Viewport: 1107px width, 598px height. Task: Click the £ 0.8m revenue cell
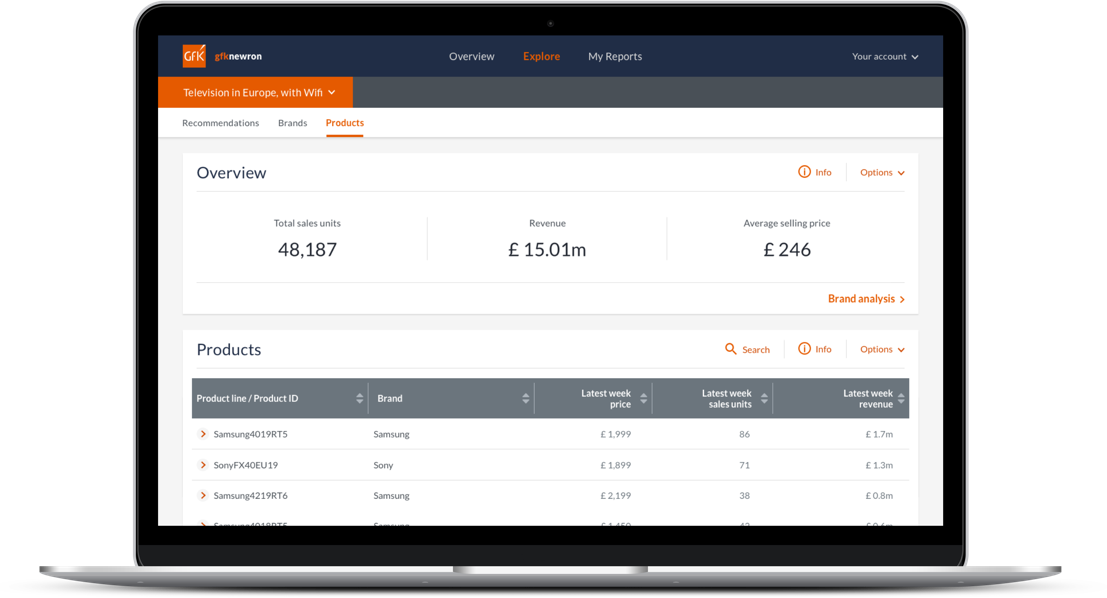click(x=879, y=496)
